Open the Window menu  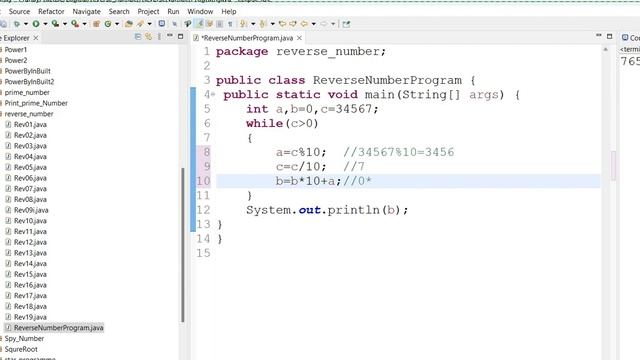point(200,11)
